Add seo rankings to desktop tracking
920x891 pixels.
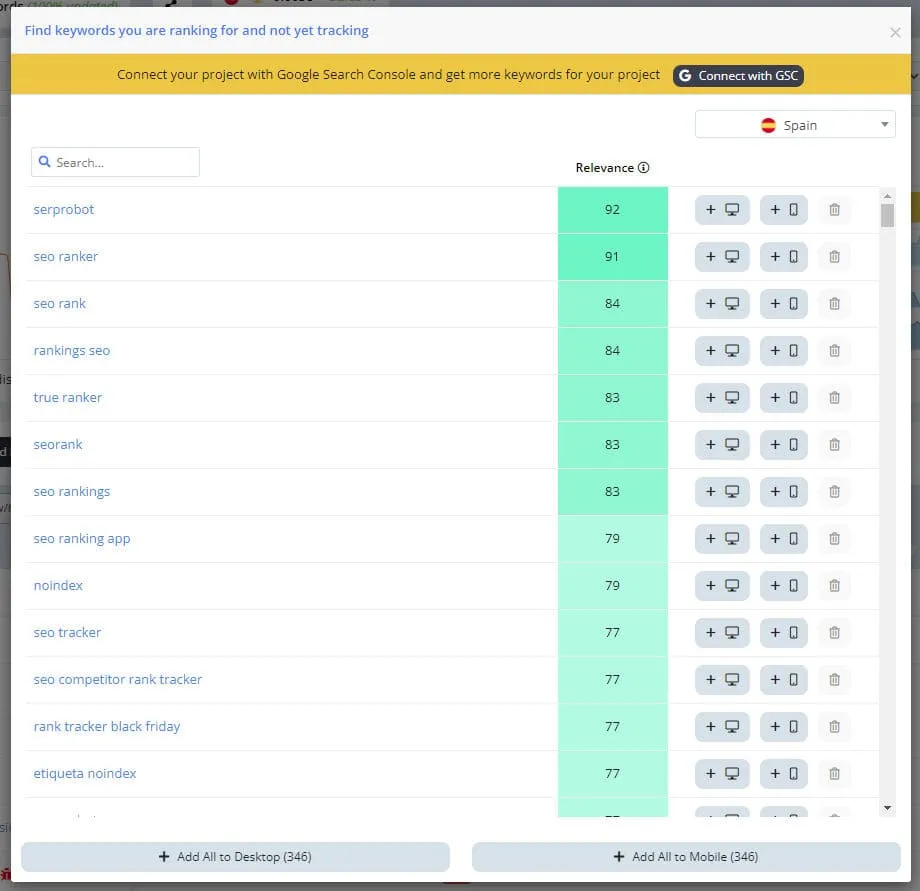click(x=722, y=492)
